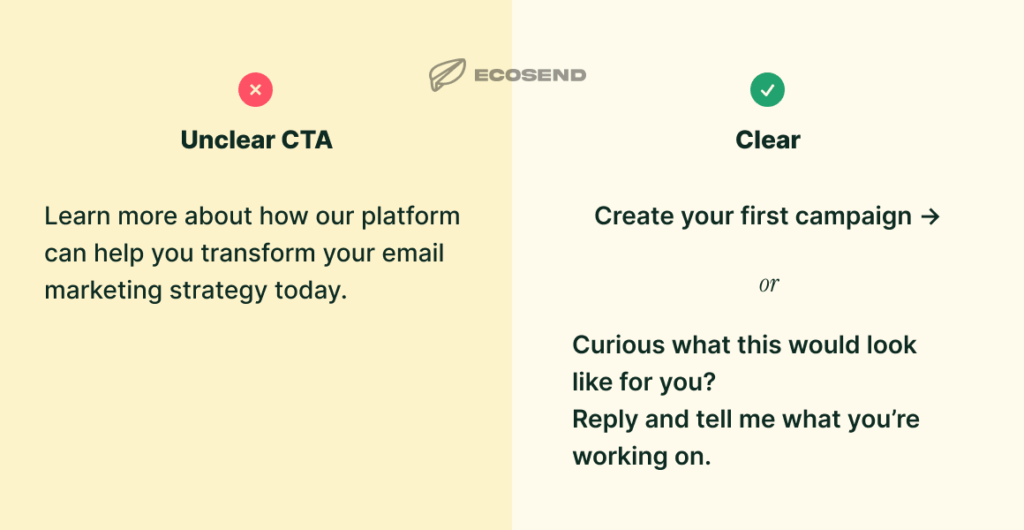Click "Reply and tell me what you're" line
This screenshot has width=1024, height=530.
[x=745, y=419]
